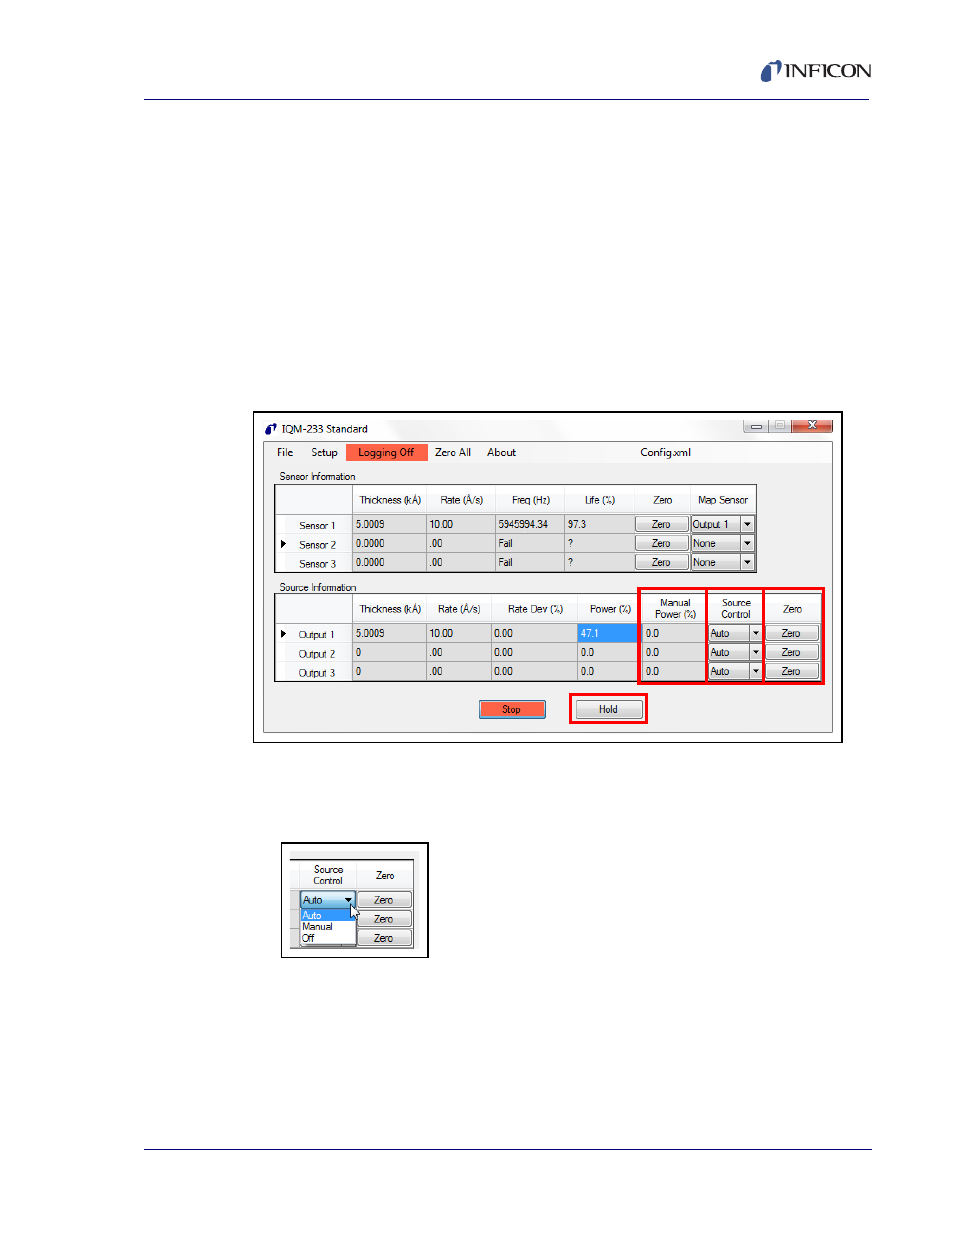
Task: Select the Sensor 3 row header
Action: click(314, 563)
